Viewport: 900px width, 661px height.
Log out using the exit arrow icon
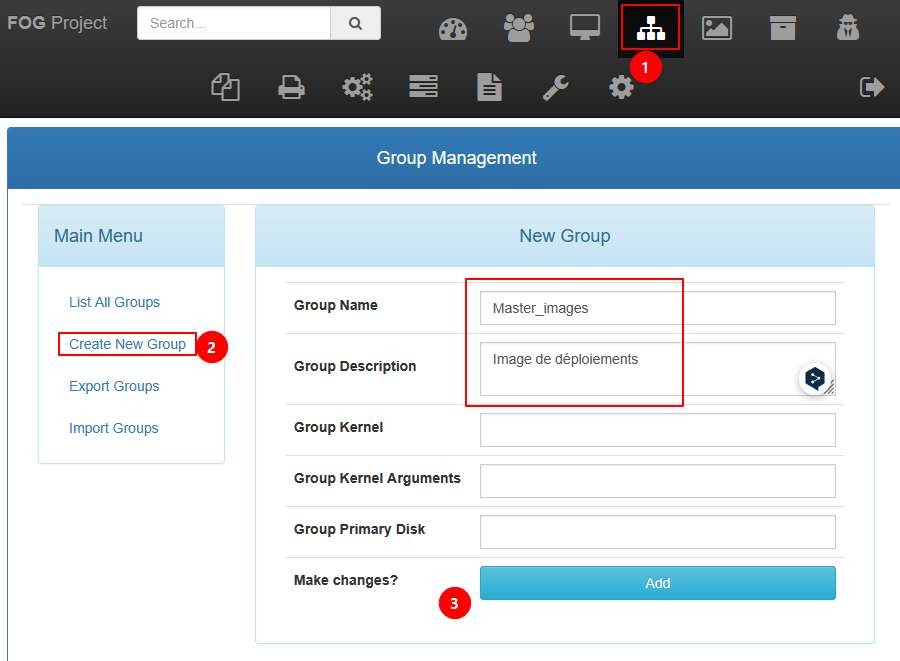[872, 88]
